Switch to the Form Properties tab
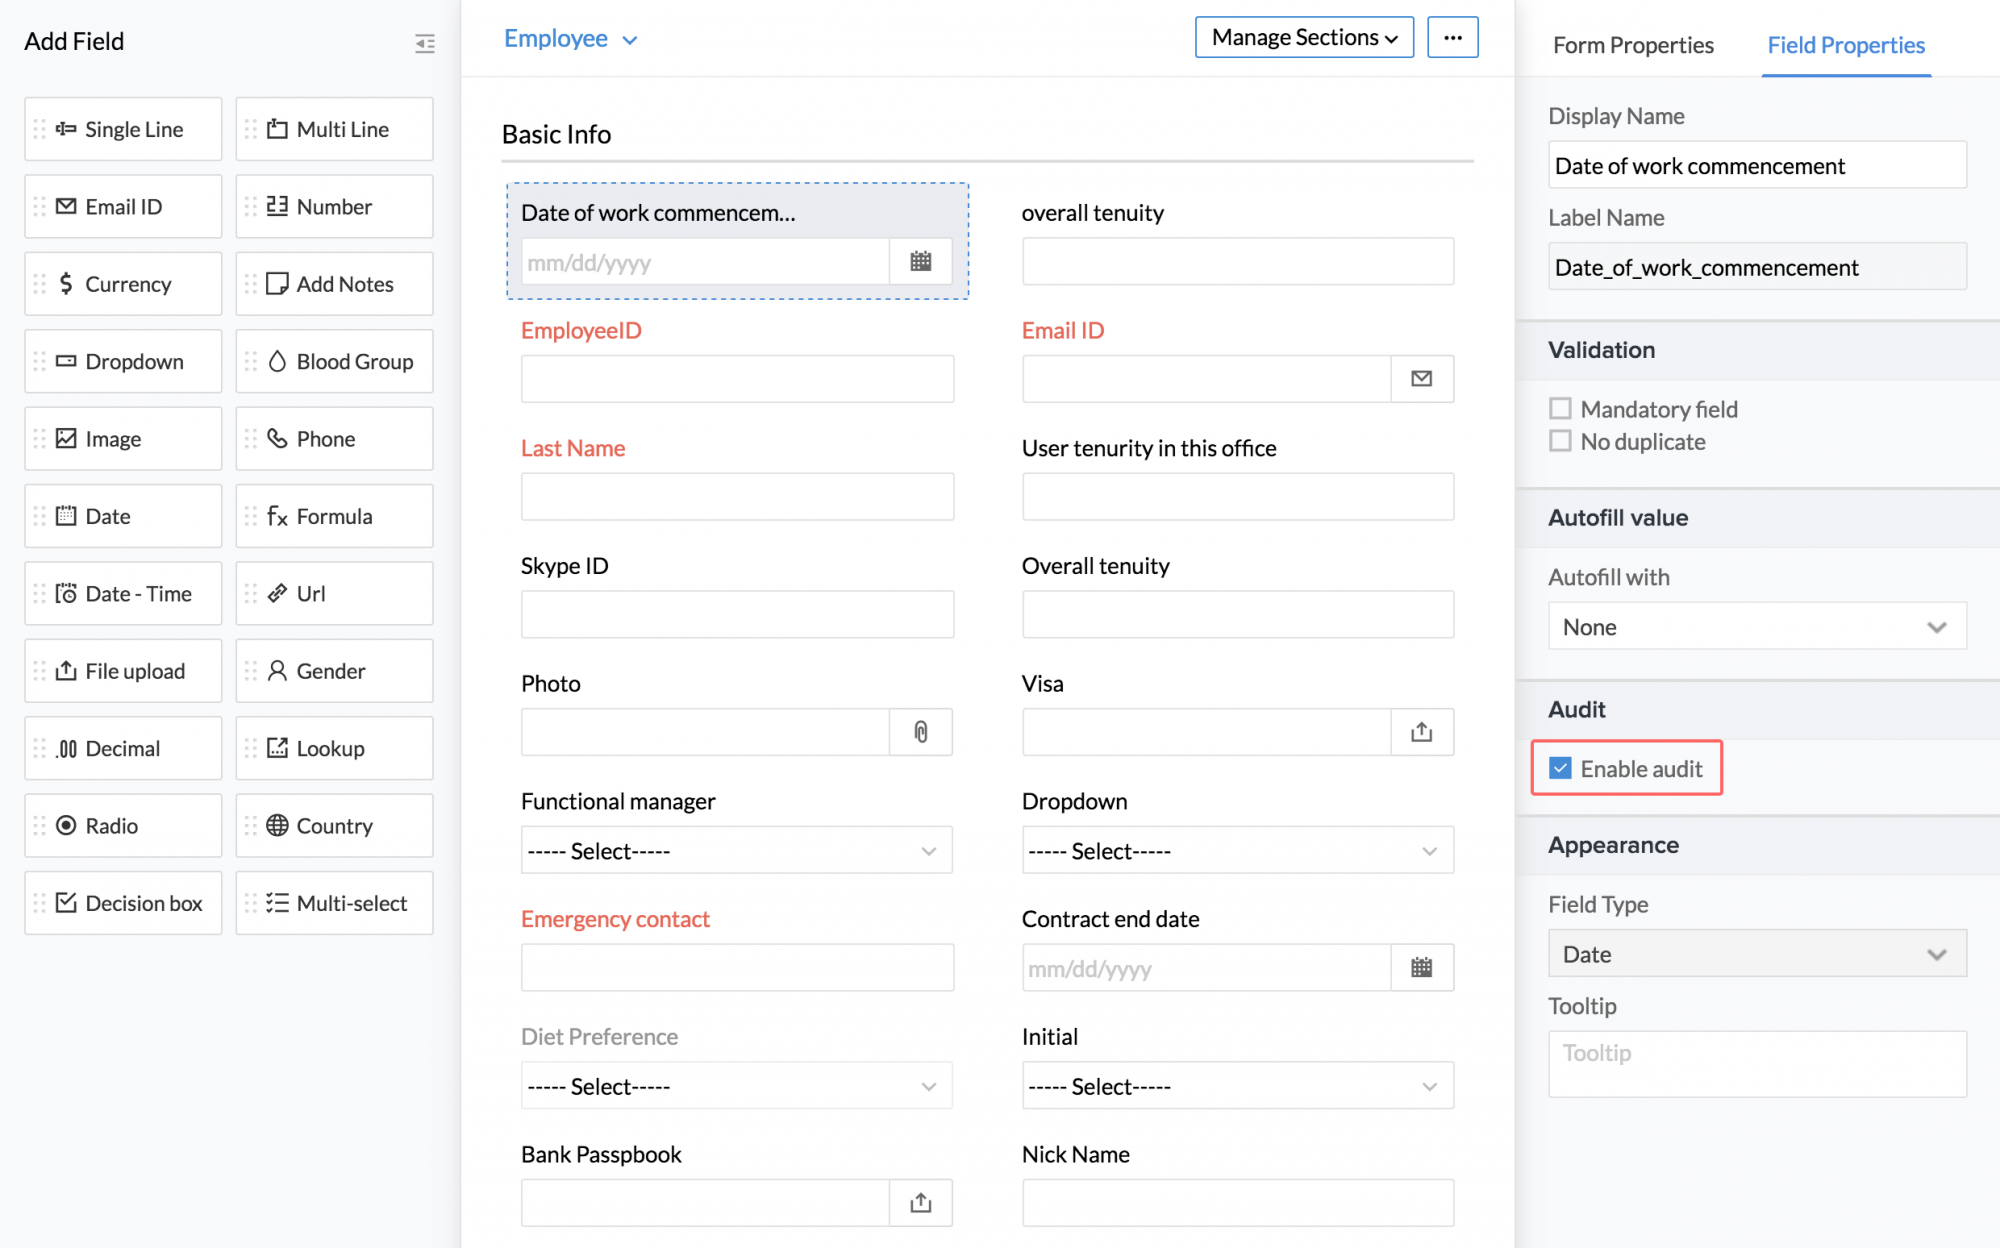2000x1248 pixels. coord(1632,45)
